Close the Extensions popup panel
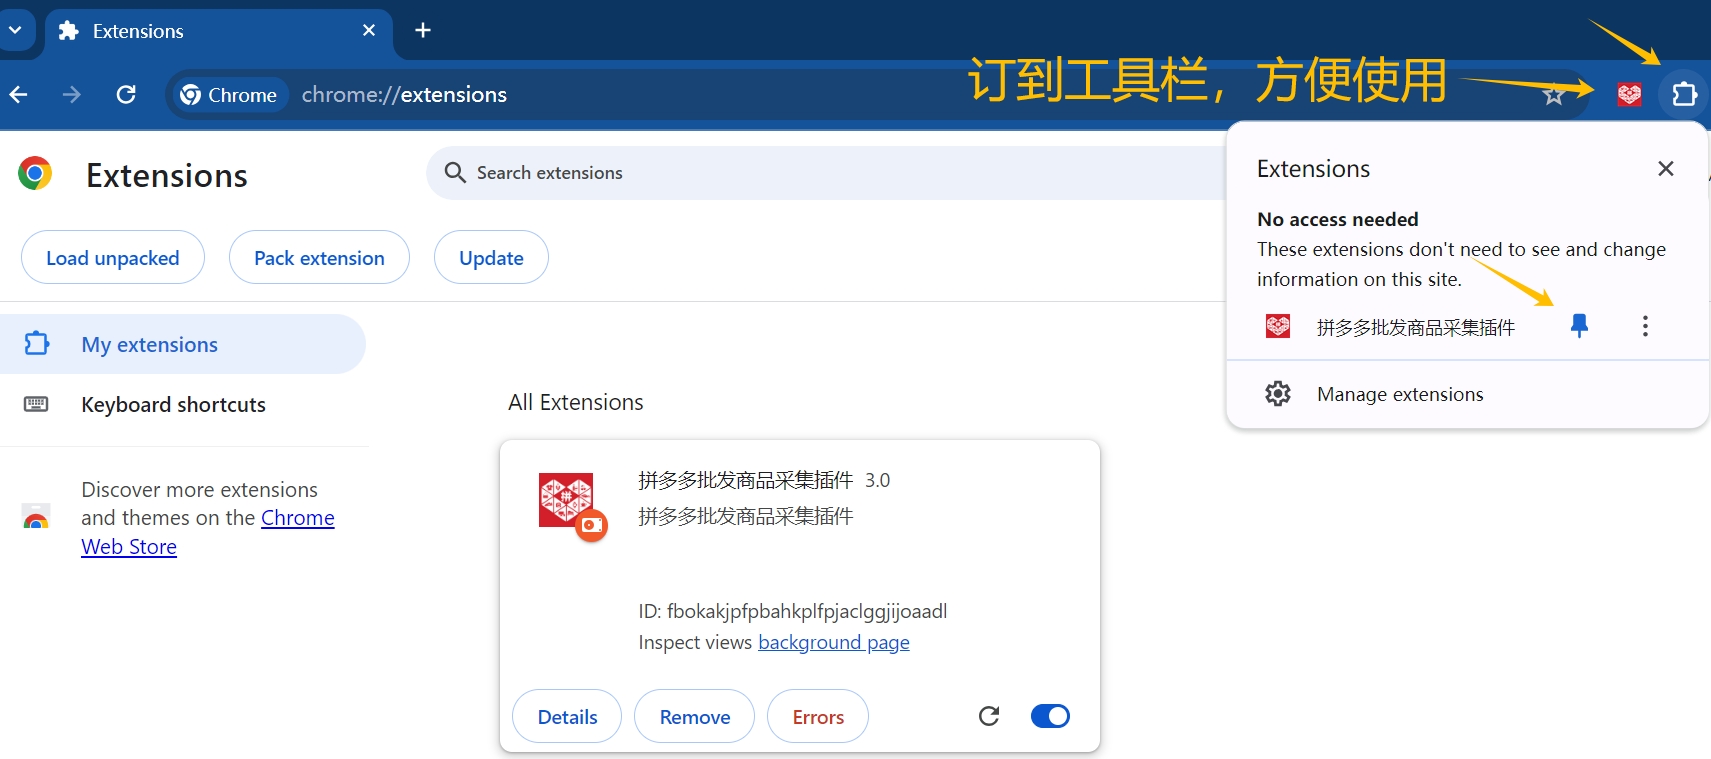This screenshot has width=1711, height=759. pos(1666,168)
